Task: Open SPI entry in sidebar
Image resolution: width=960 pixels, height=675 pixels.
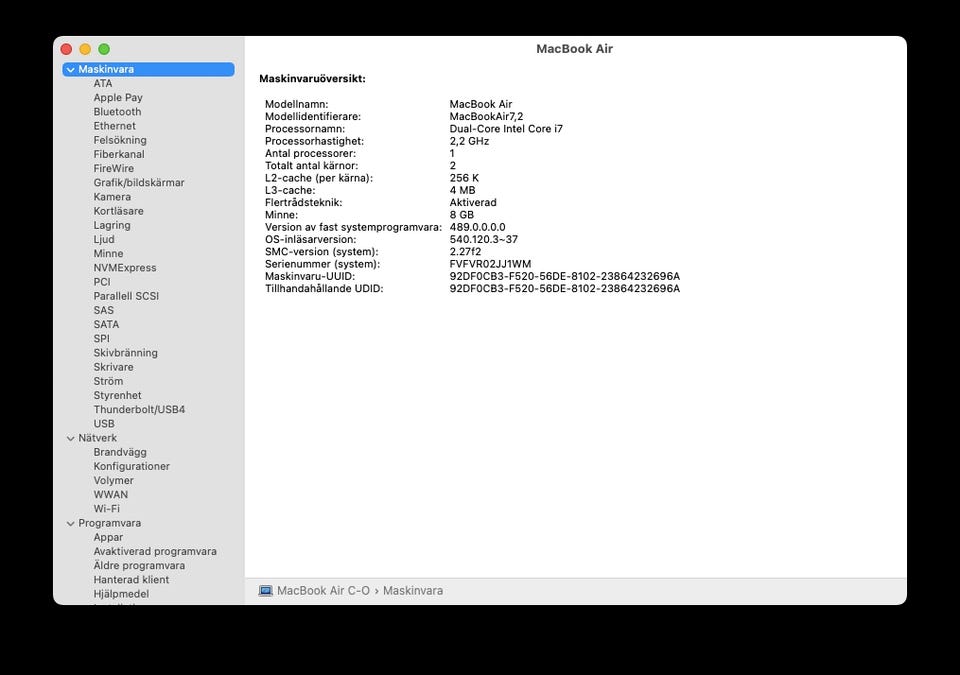Action: (102, 338)
